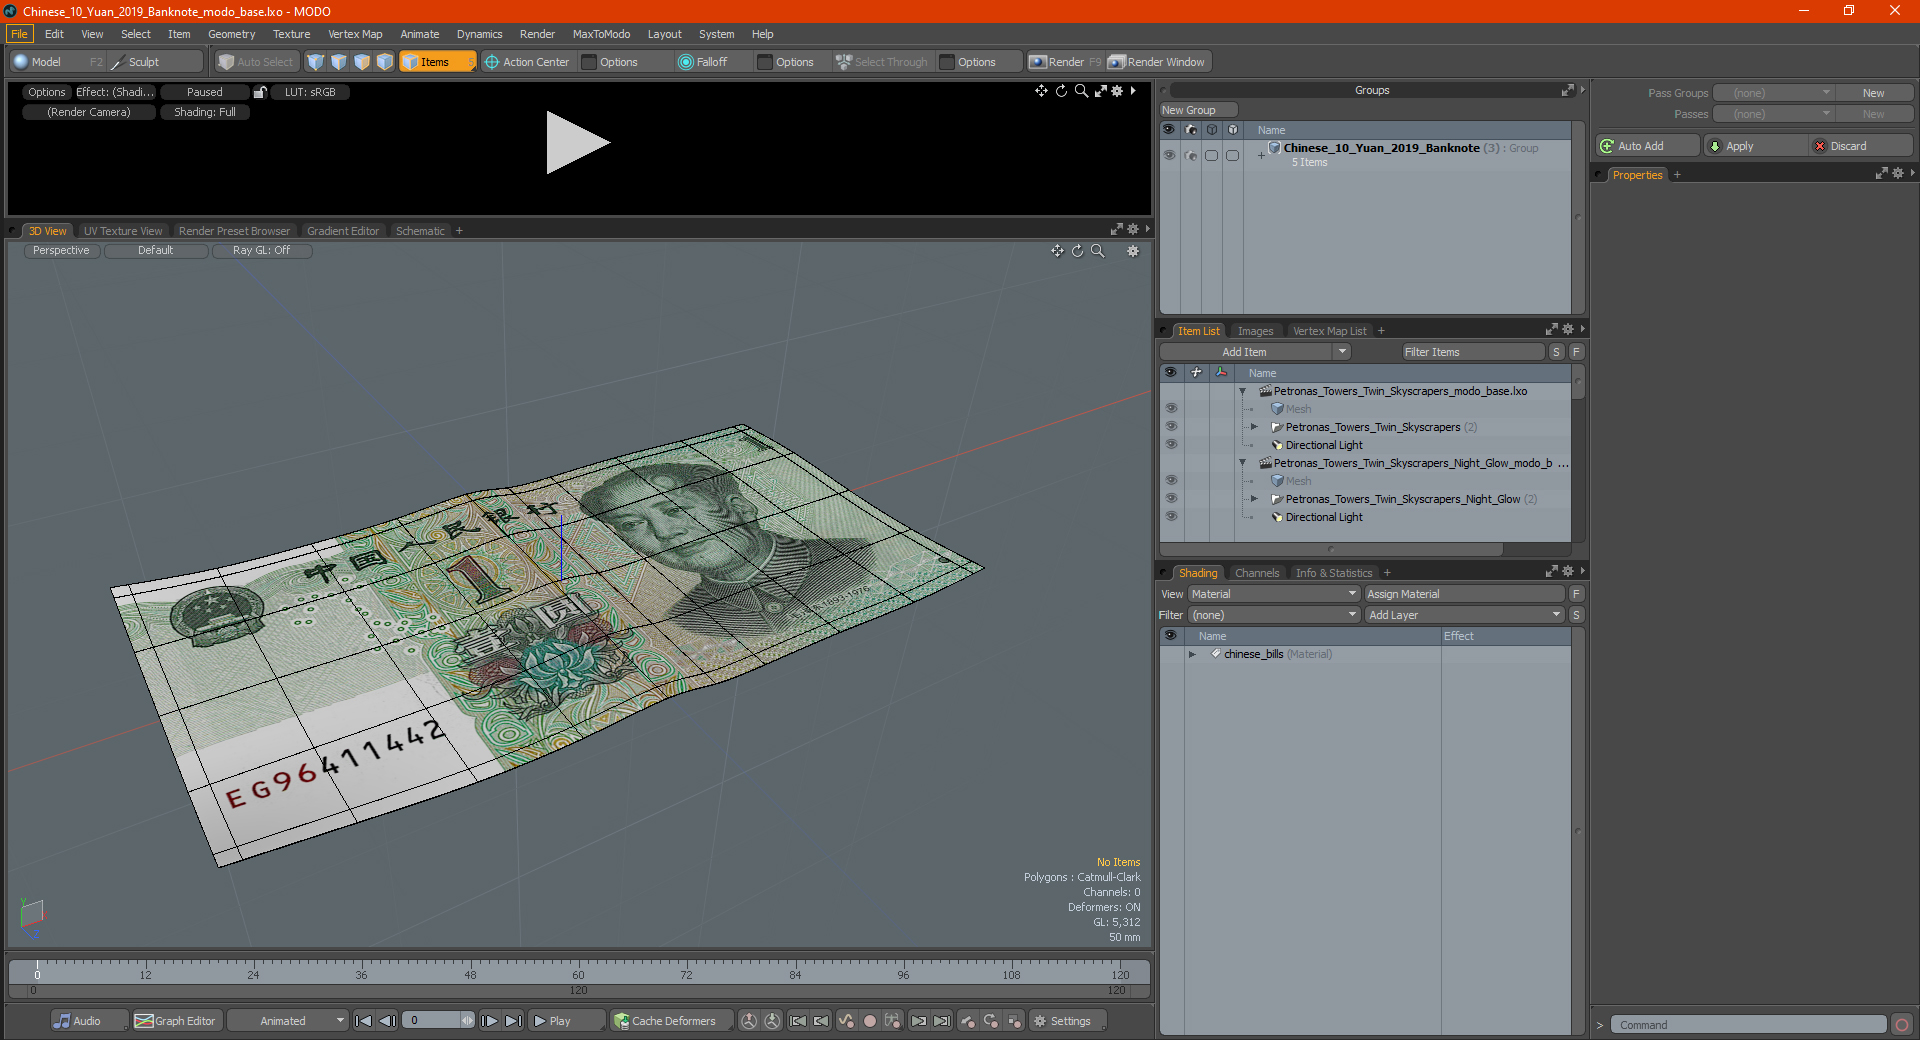The image size is (1920, 1040).
Task: Toggle Select Through Options checkbox
Action: tap(947, 62)
